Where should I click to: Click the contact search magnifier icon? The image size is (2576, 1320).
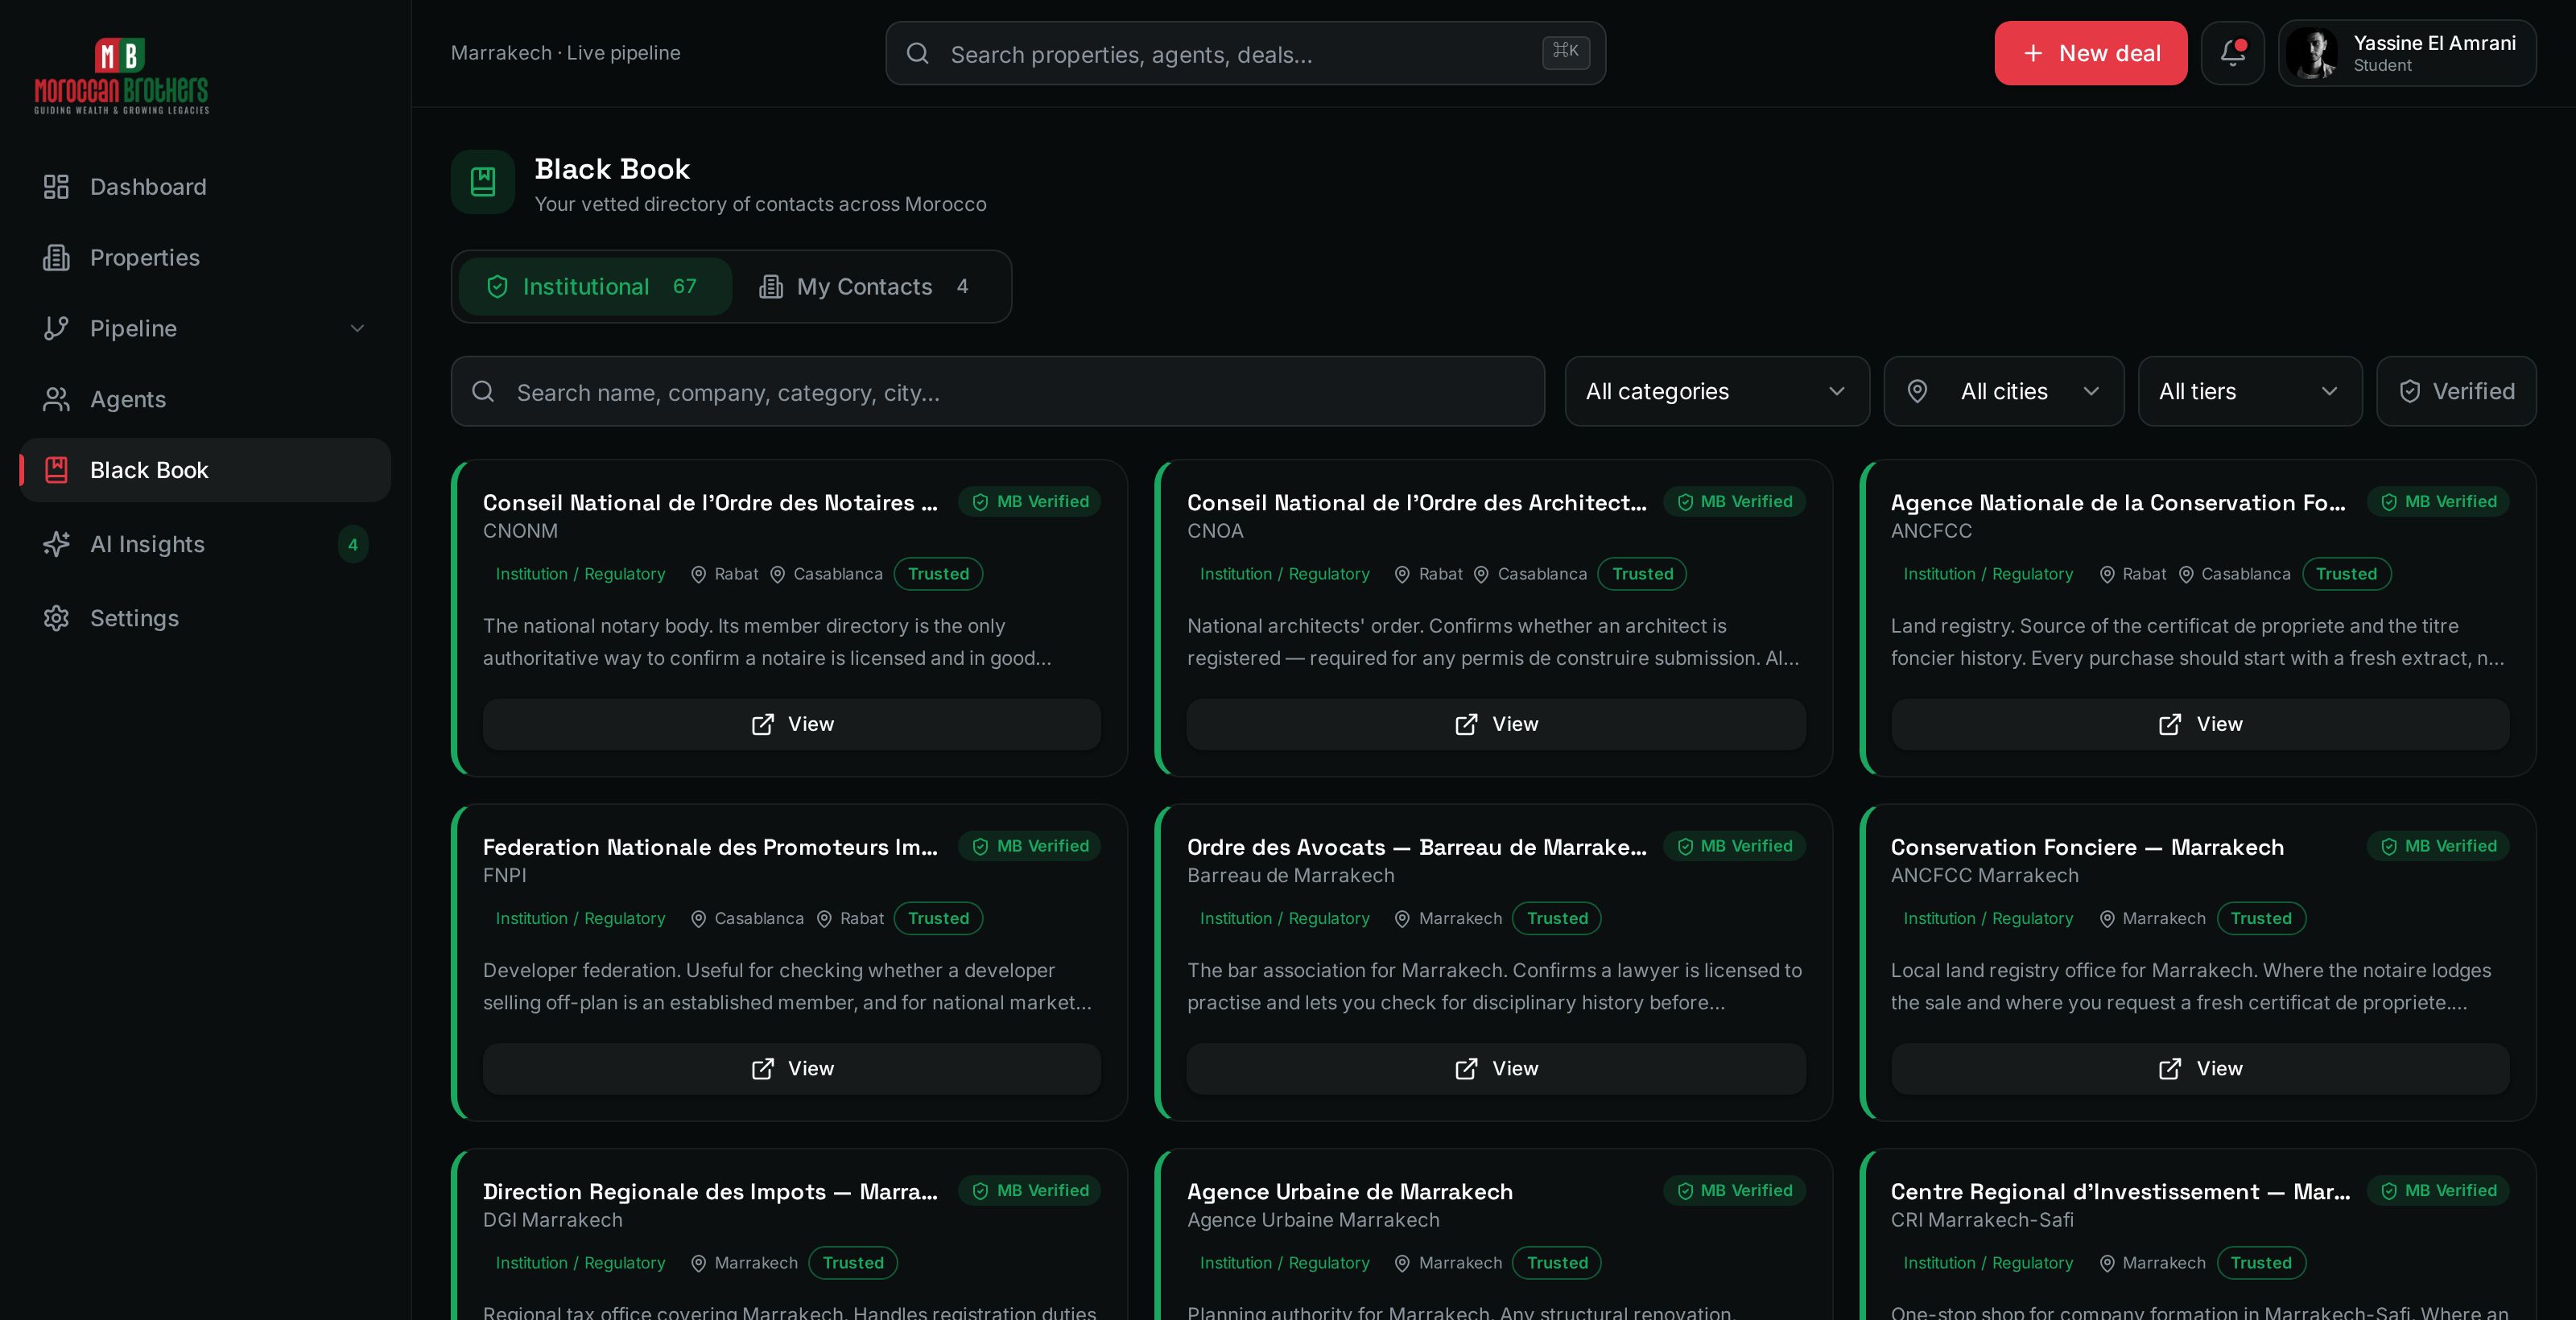483,392
